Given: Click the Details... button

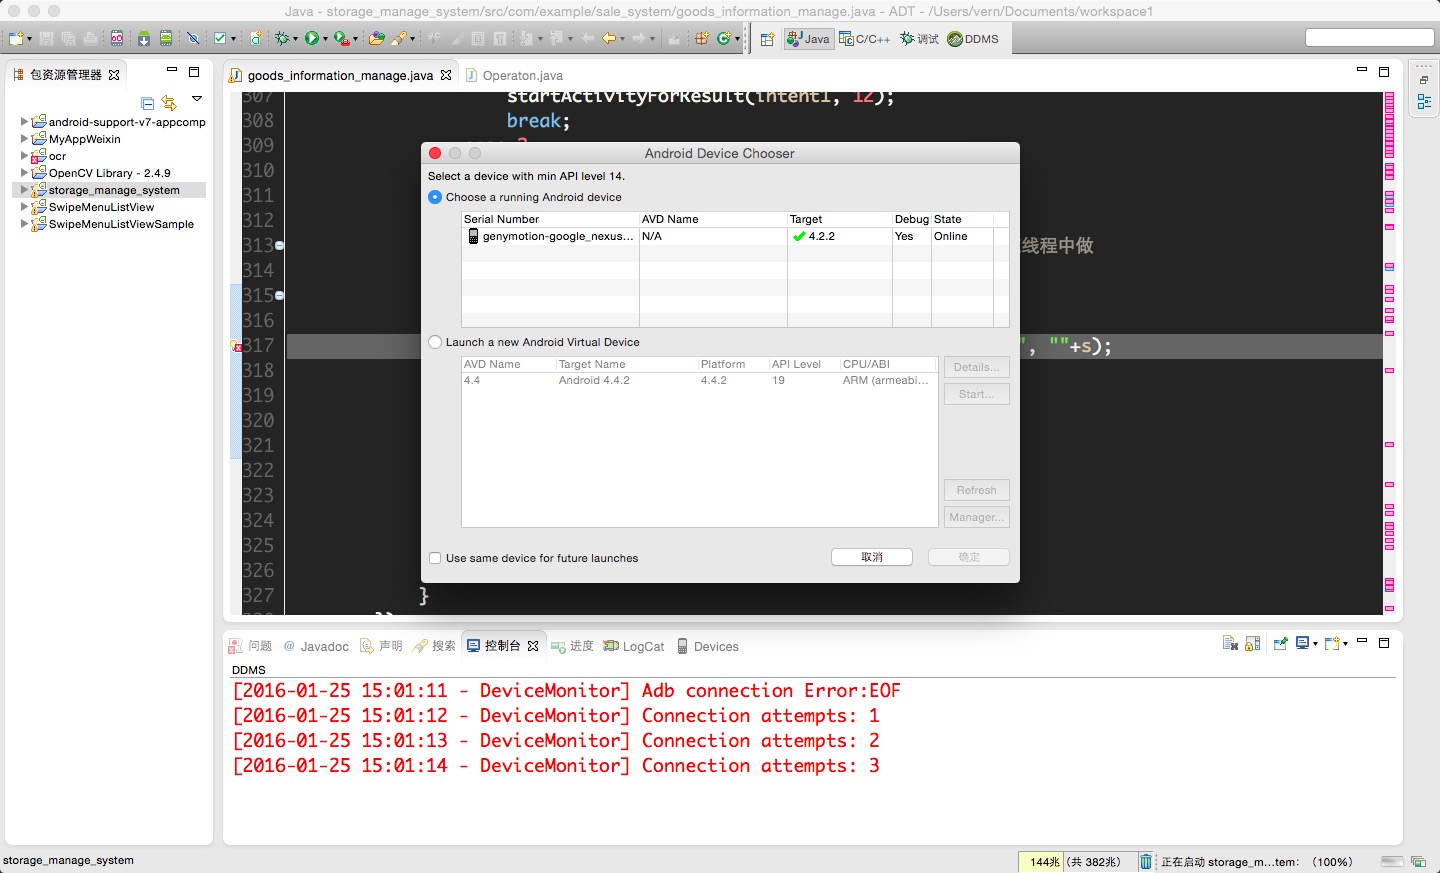Looking at the screenshot, I should click(976, 367).
